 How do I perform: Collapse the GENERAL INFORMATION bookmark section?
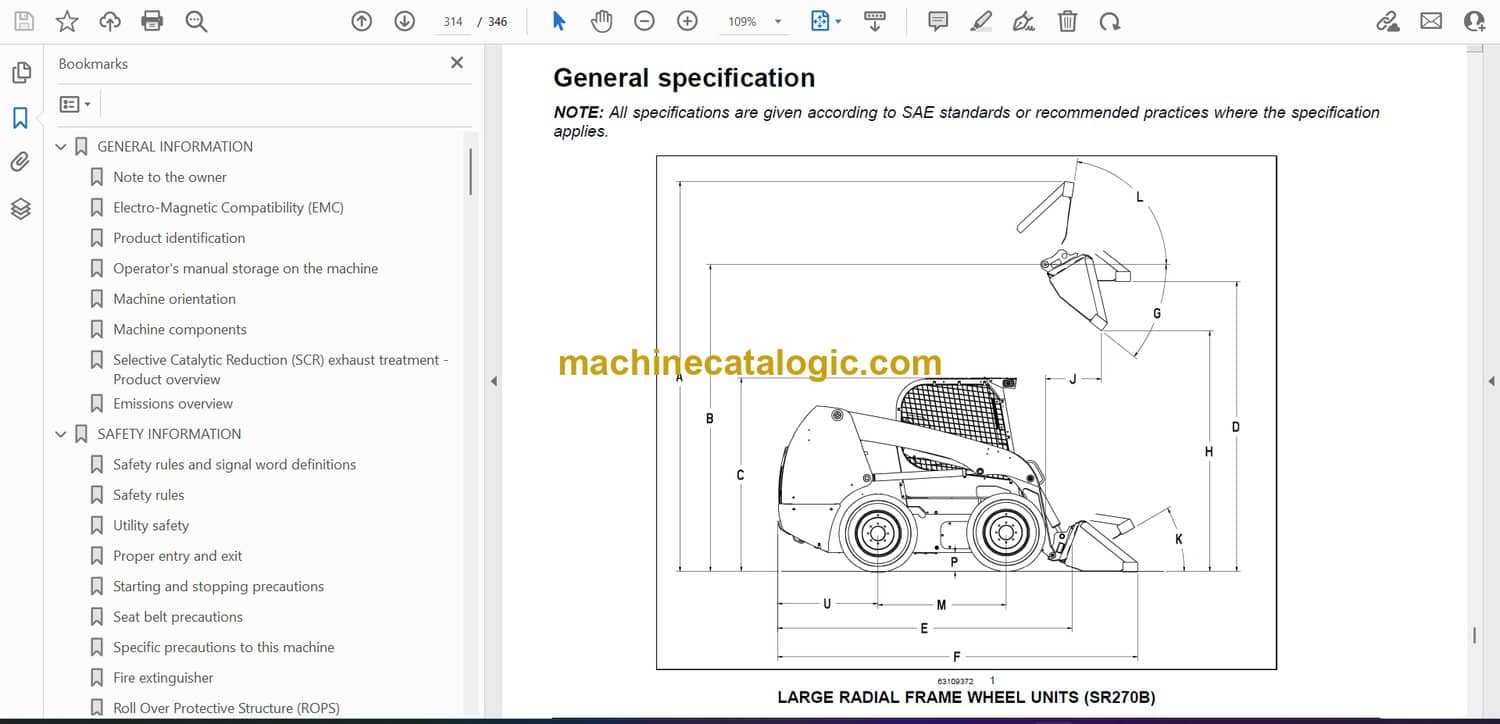pos(61,147)
